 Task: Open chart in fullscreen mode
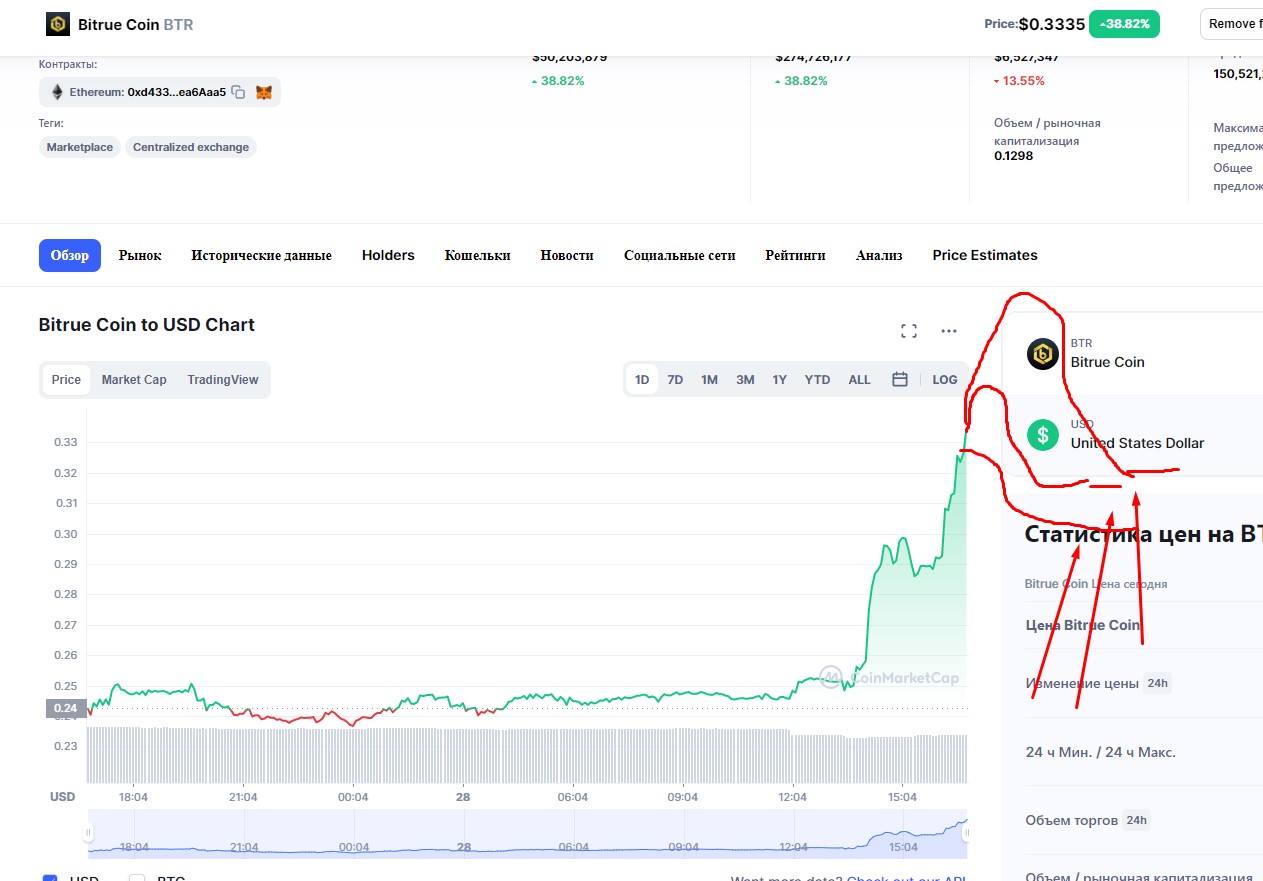click(909, 331)
